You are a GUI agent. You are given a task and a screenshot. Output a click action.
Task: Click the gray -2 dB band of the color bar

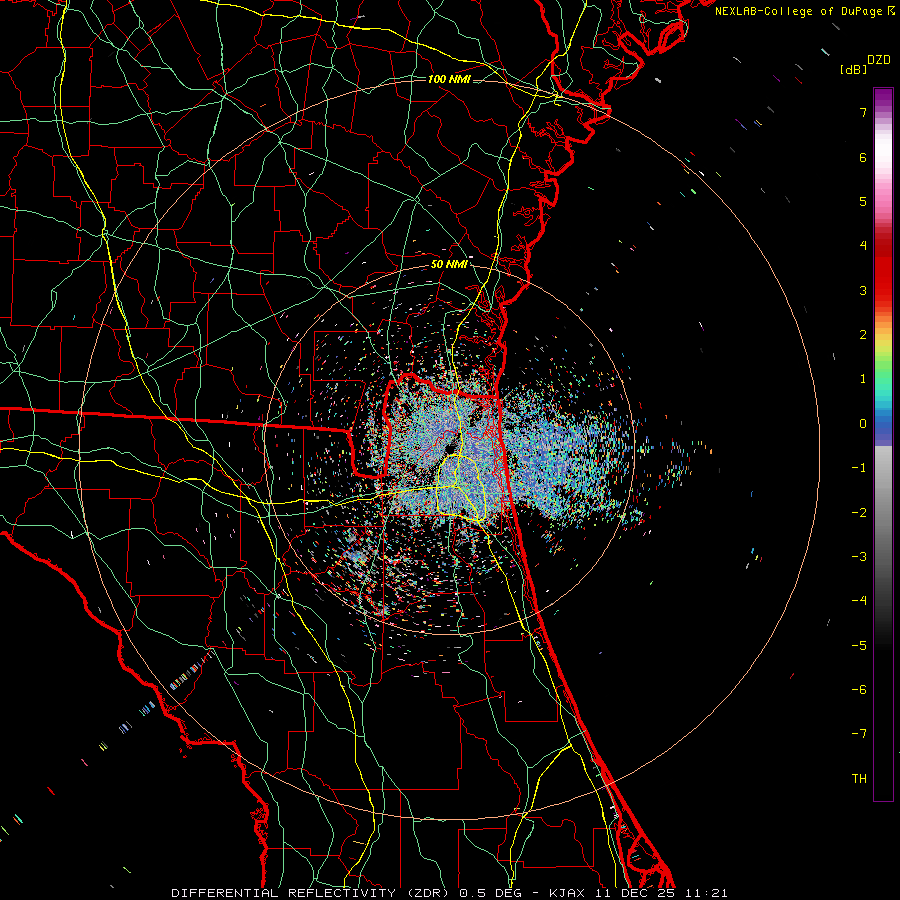(x=883, y=513)
